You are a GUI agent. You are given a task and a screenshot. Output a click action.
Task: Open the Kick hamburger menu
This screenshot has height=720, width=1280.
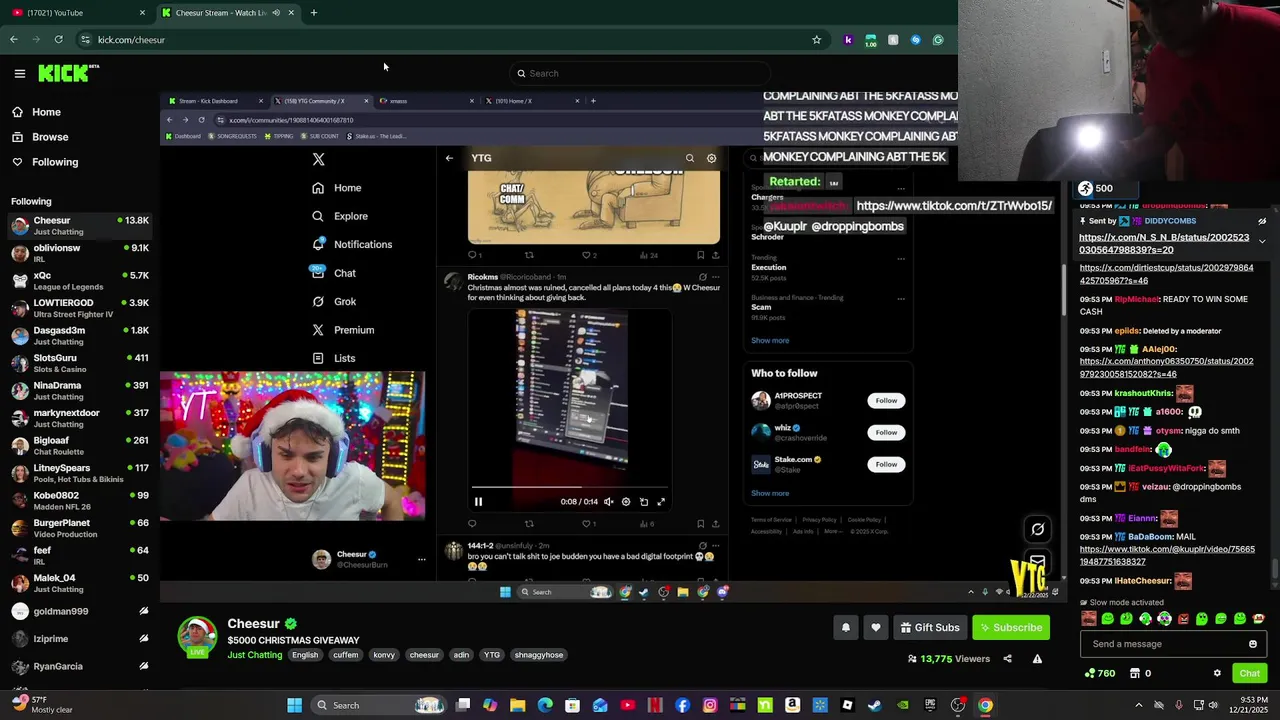click(19, 73)
